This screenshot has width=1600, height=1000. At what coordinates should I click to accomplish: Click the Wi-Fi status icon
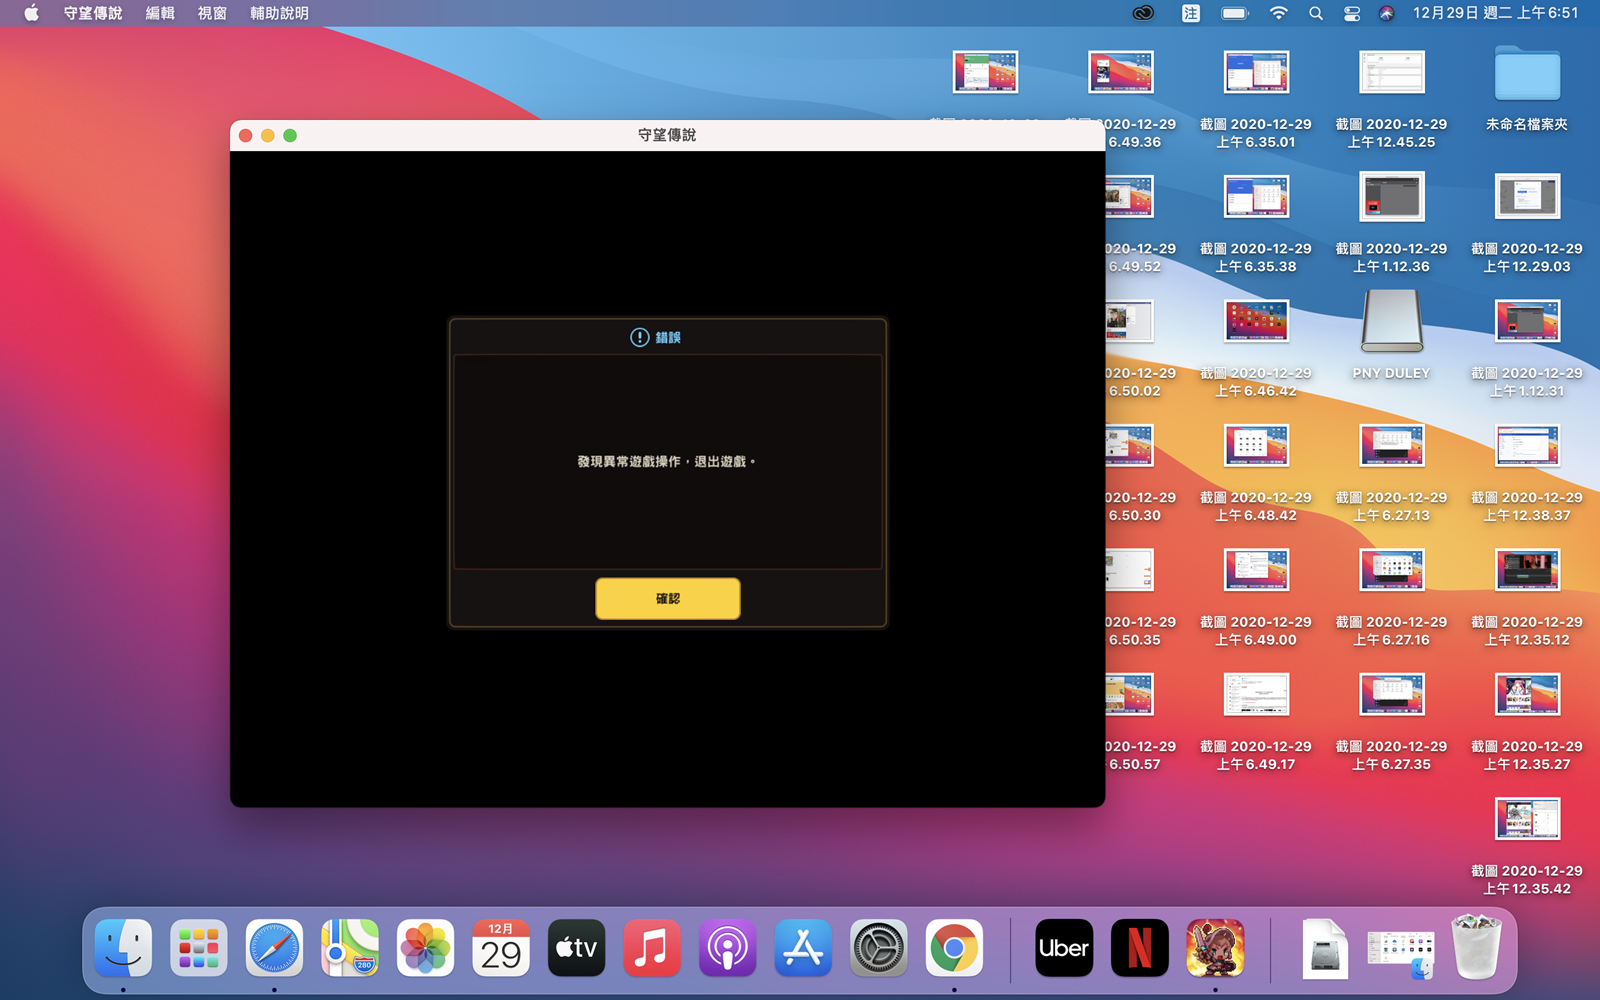[x=1278, y=13]
